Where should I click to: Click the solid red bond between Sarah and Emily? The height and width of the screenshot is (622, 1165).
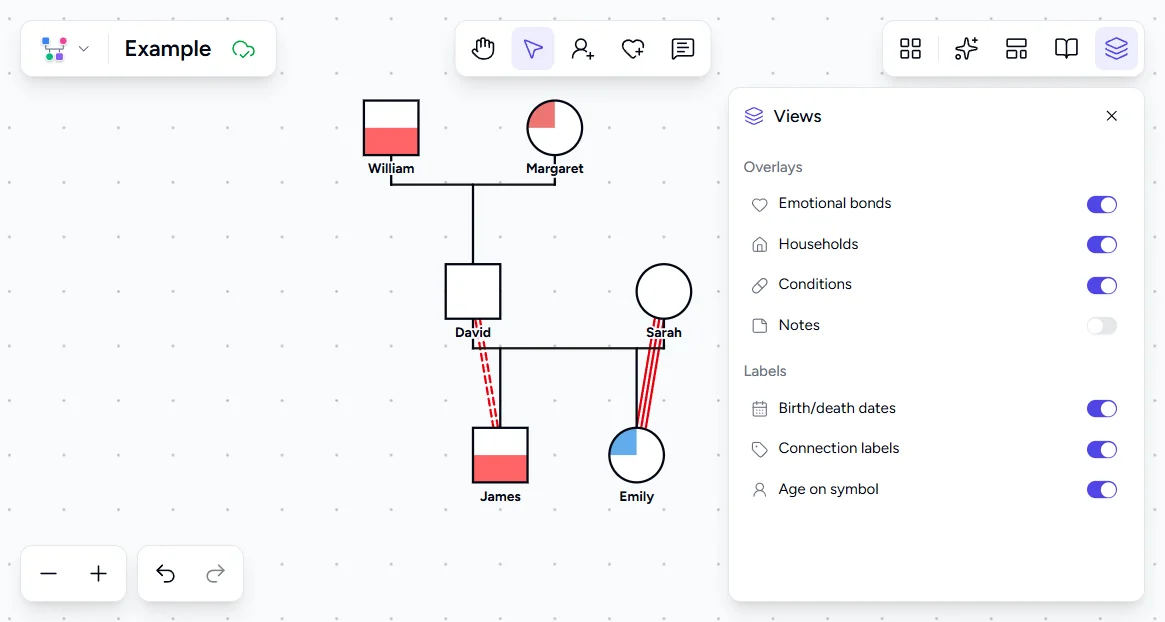pos(650,373)
